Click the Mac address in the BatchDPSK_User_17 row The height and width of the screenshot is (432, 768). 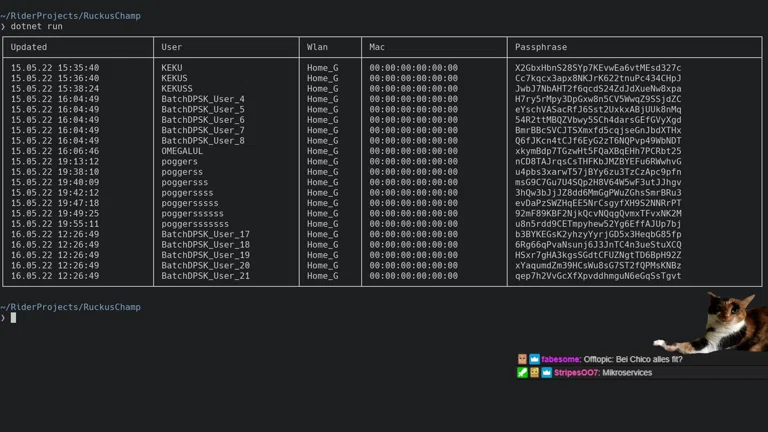click(414, 235)
